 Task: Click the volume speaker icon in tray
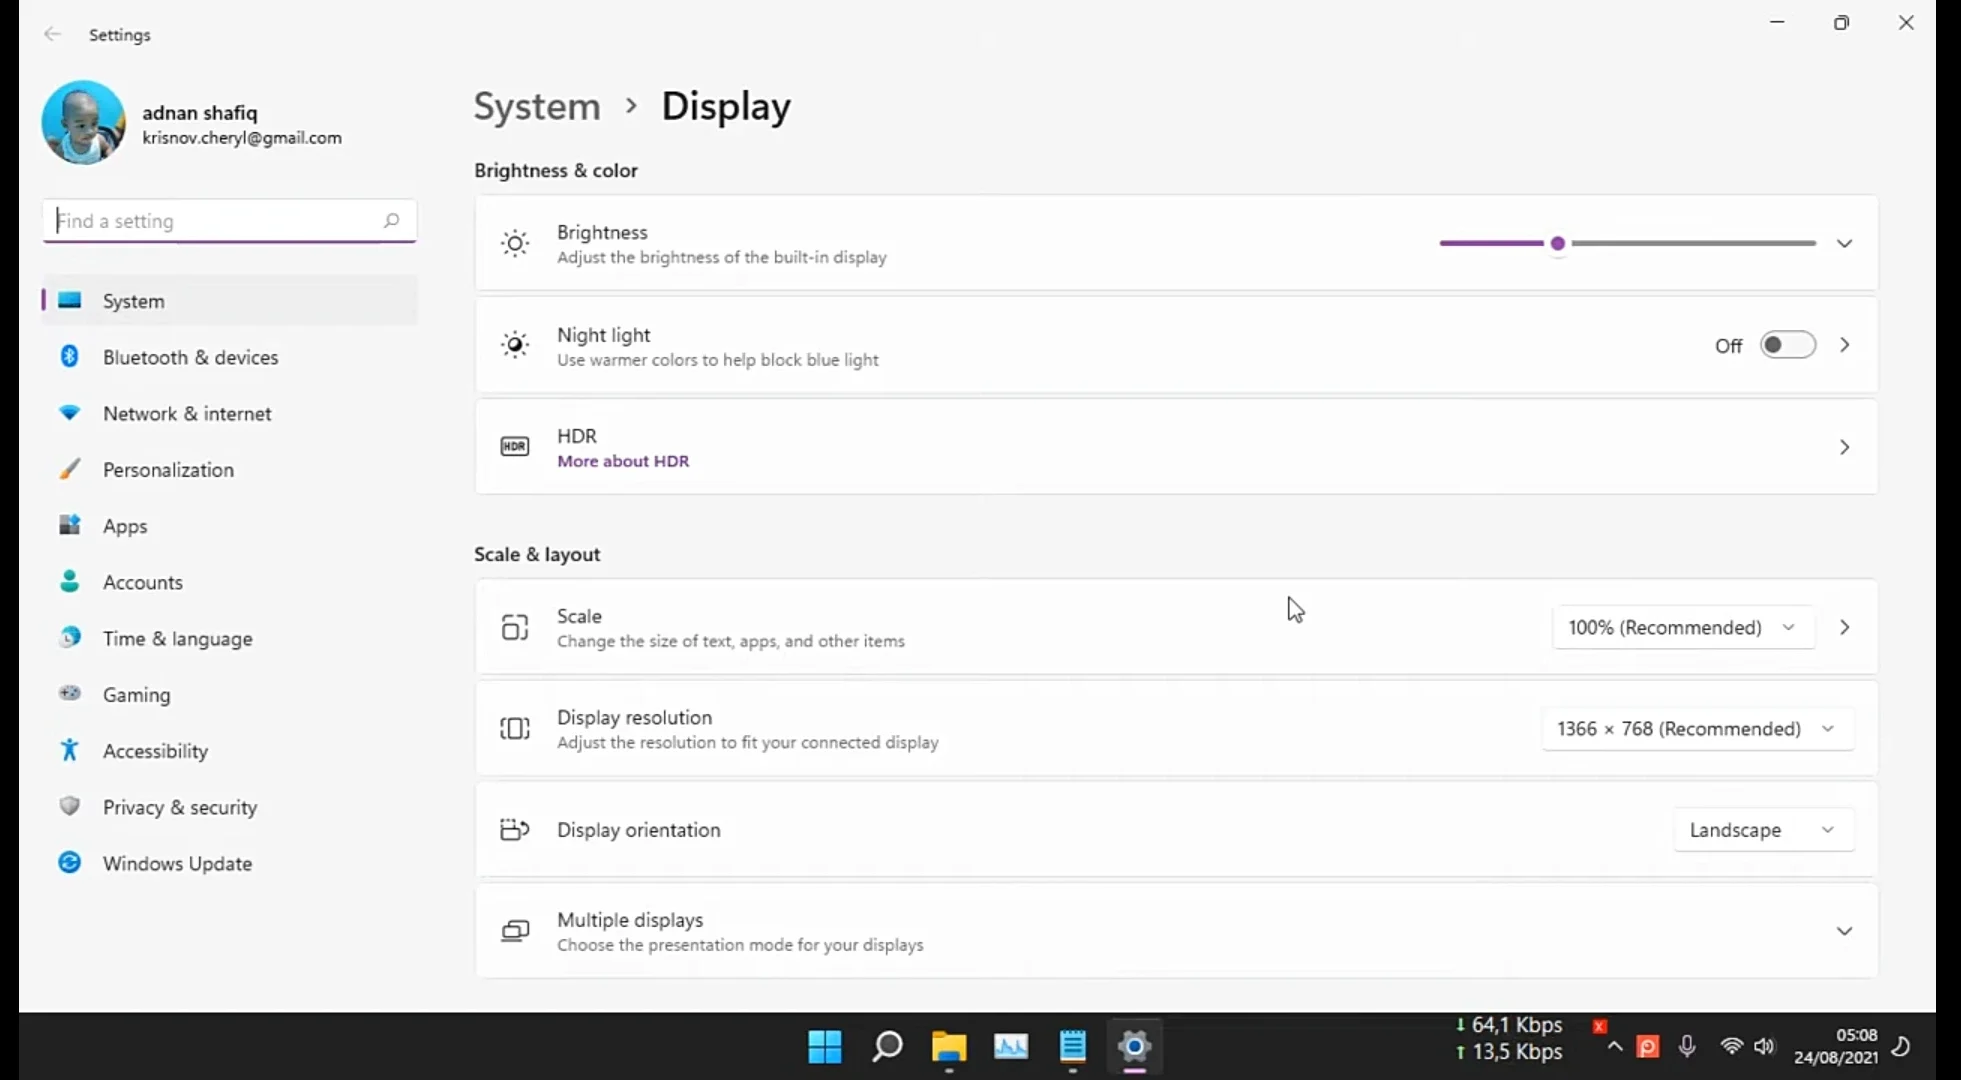point(1764,1046)
